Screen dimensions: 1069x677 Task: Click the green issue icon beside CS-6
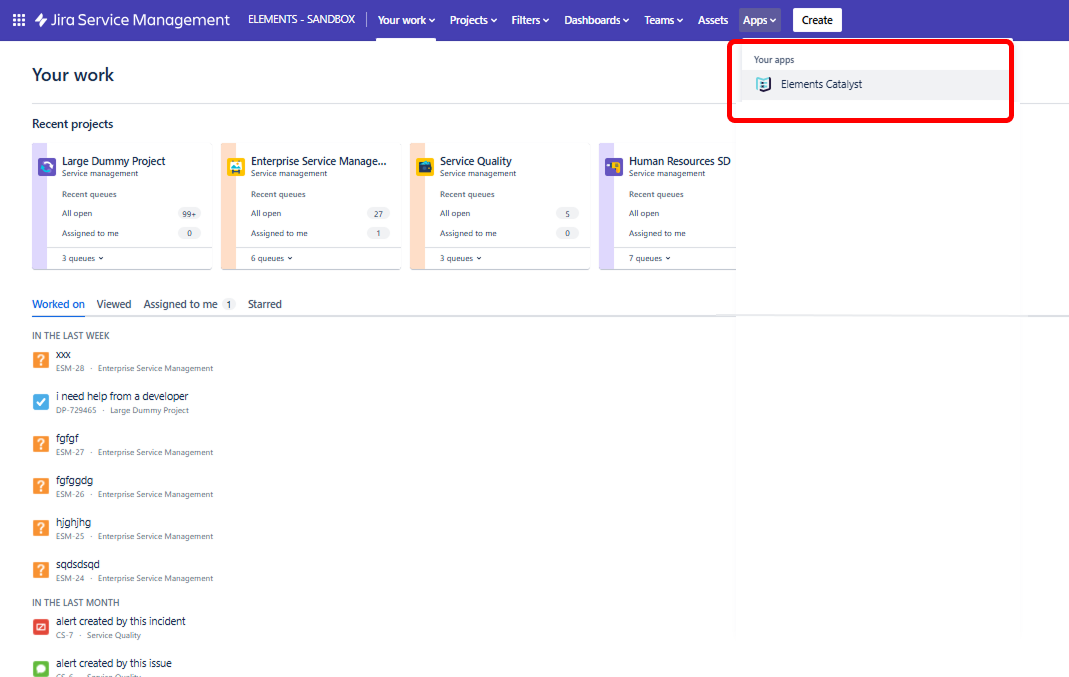click(40, 669)
